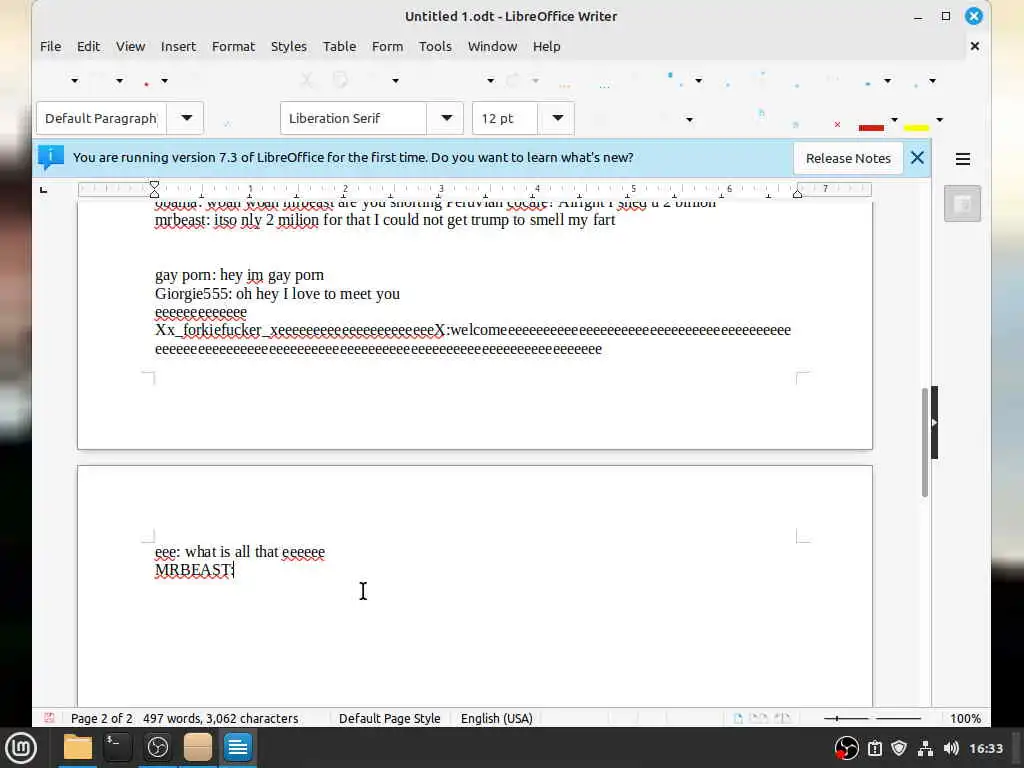
Task: Open the Font Size dropdown arrow
Action: [557, 118]
